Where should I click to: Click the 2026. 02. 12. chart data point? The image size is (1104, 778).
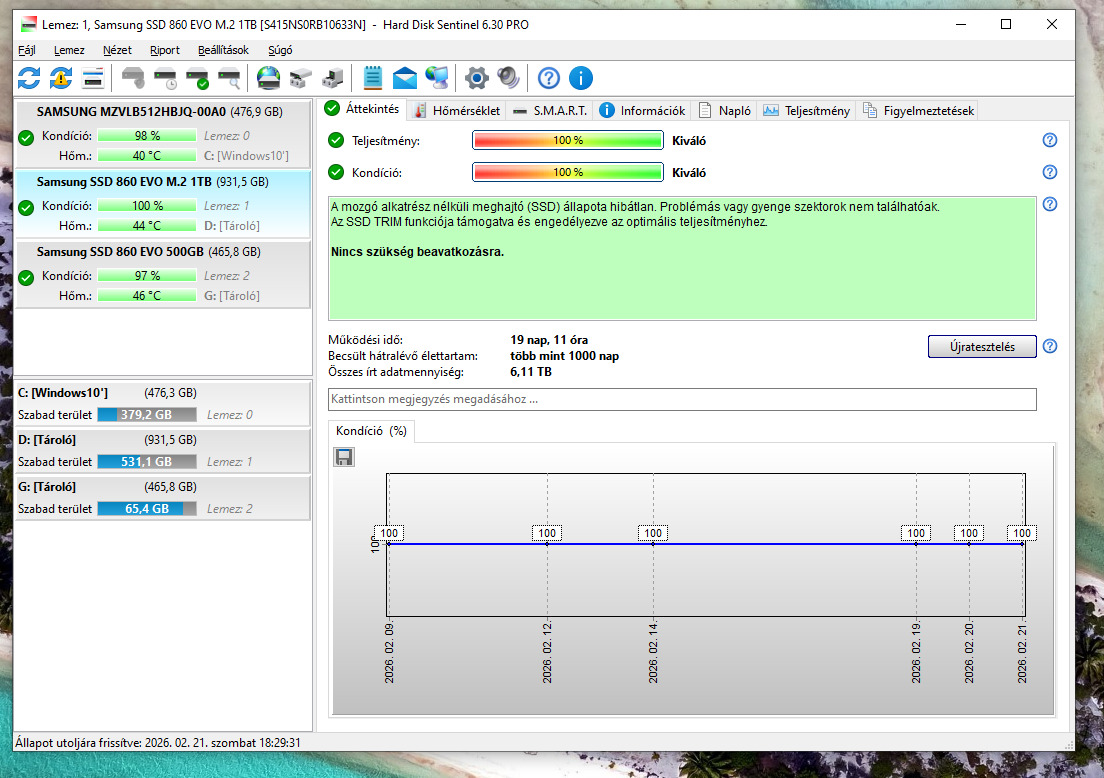pyautogui.click(x=547, y=544)
